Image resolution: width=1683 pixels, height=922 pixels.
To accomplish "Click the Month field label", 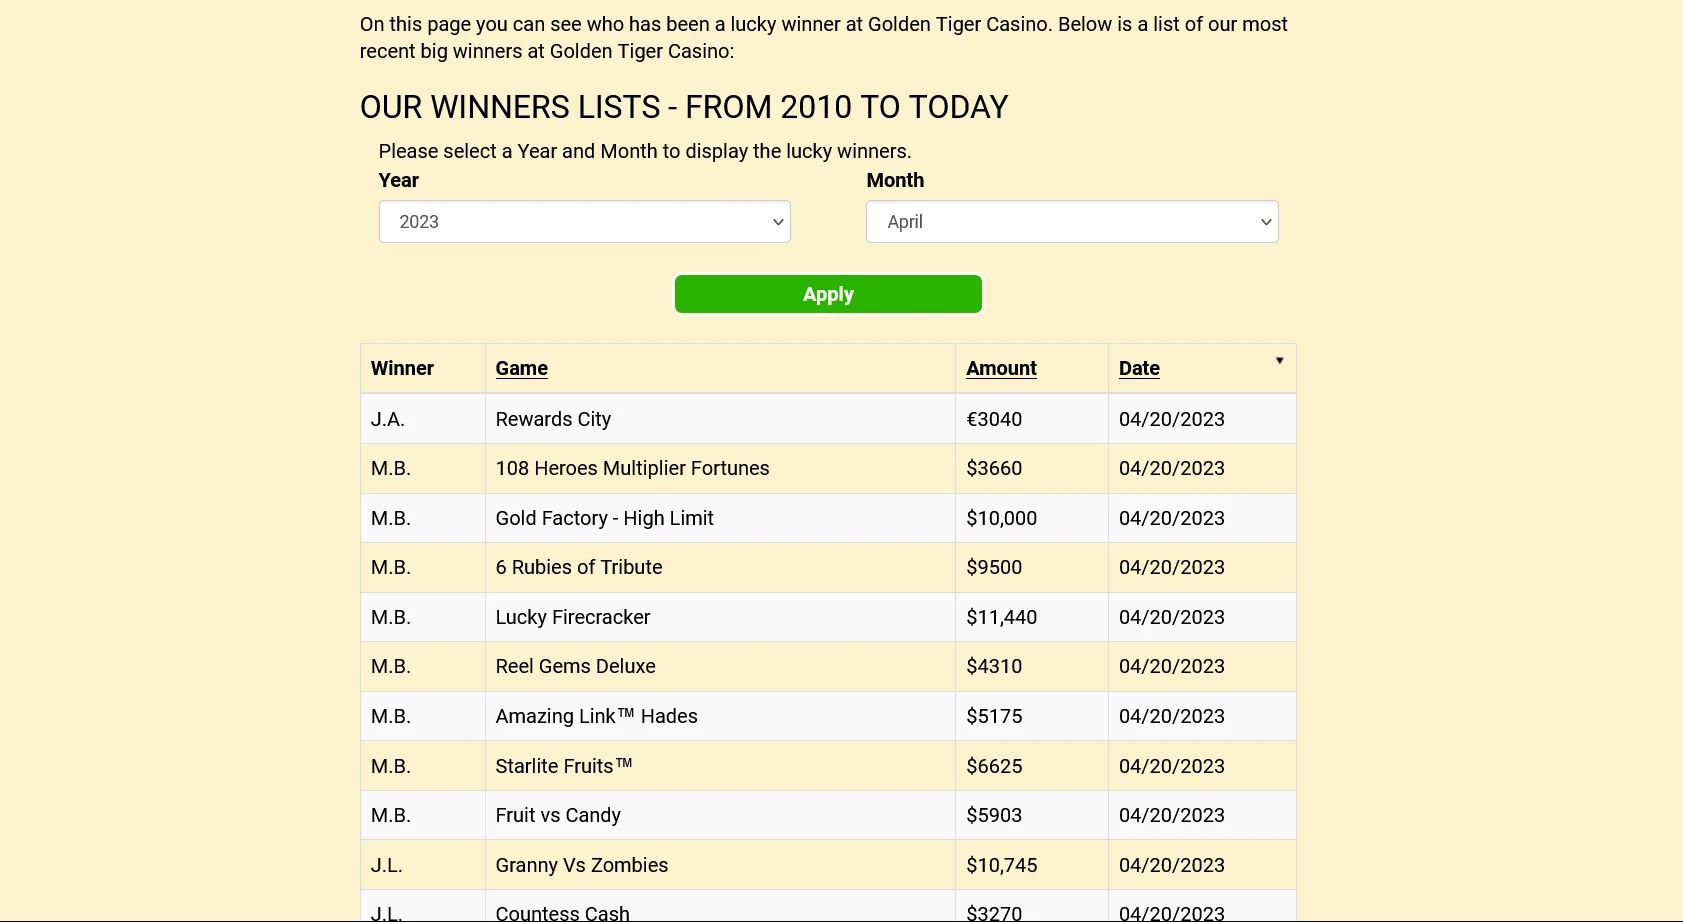I will click(895, 180).
